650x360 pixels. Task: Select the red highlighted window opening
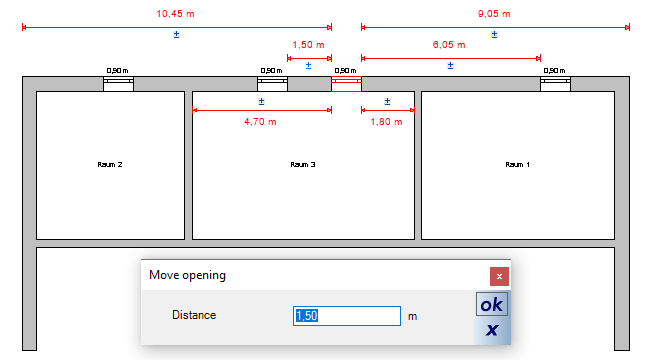[x=346, y=84]
